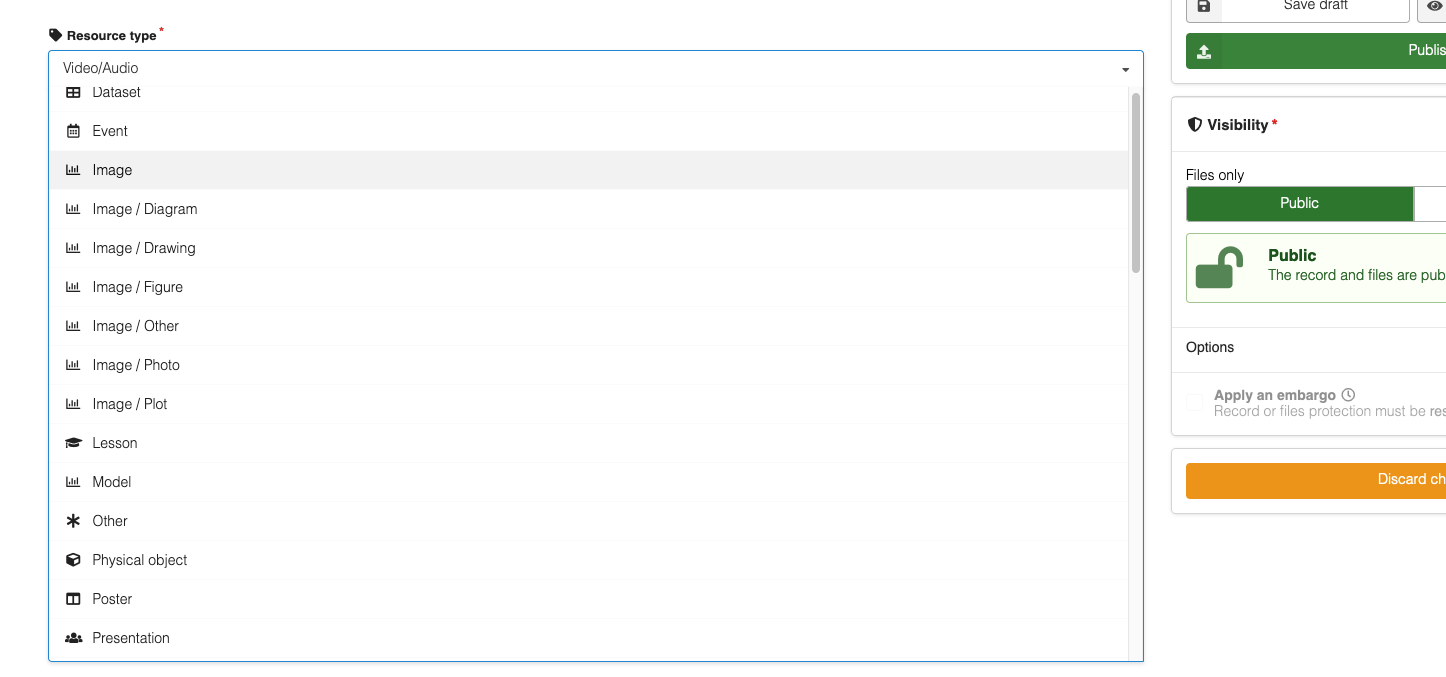Click the Presentation people icon

pyautogui.click(x=73, y=638)
